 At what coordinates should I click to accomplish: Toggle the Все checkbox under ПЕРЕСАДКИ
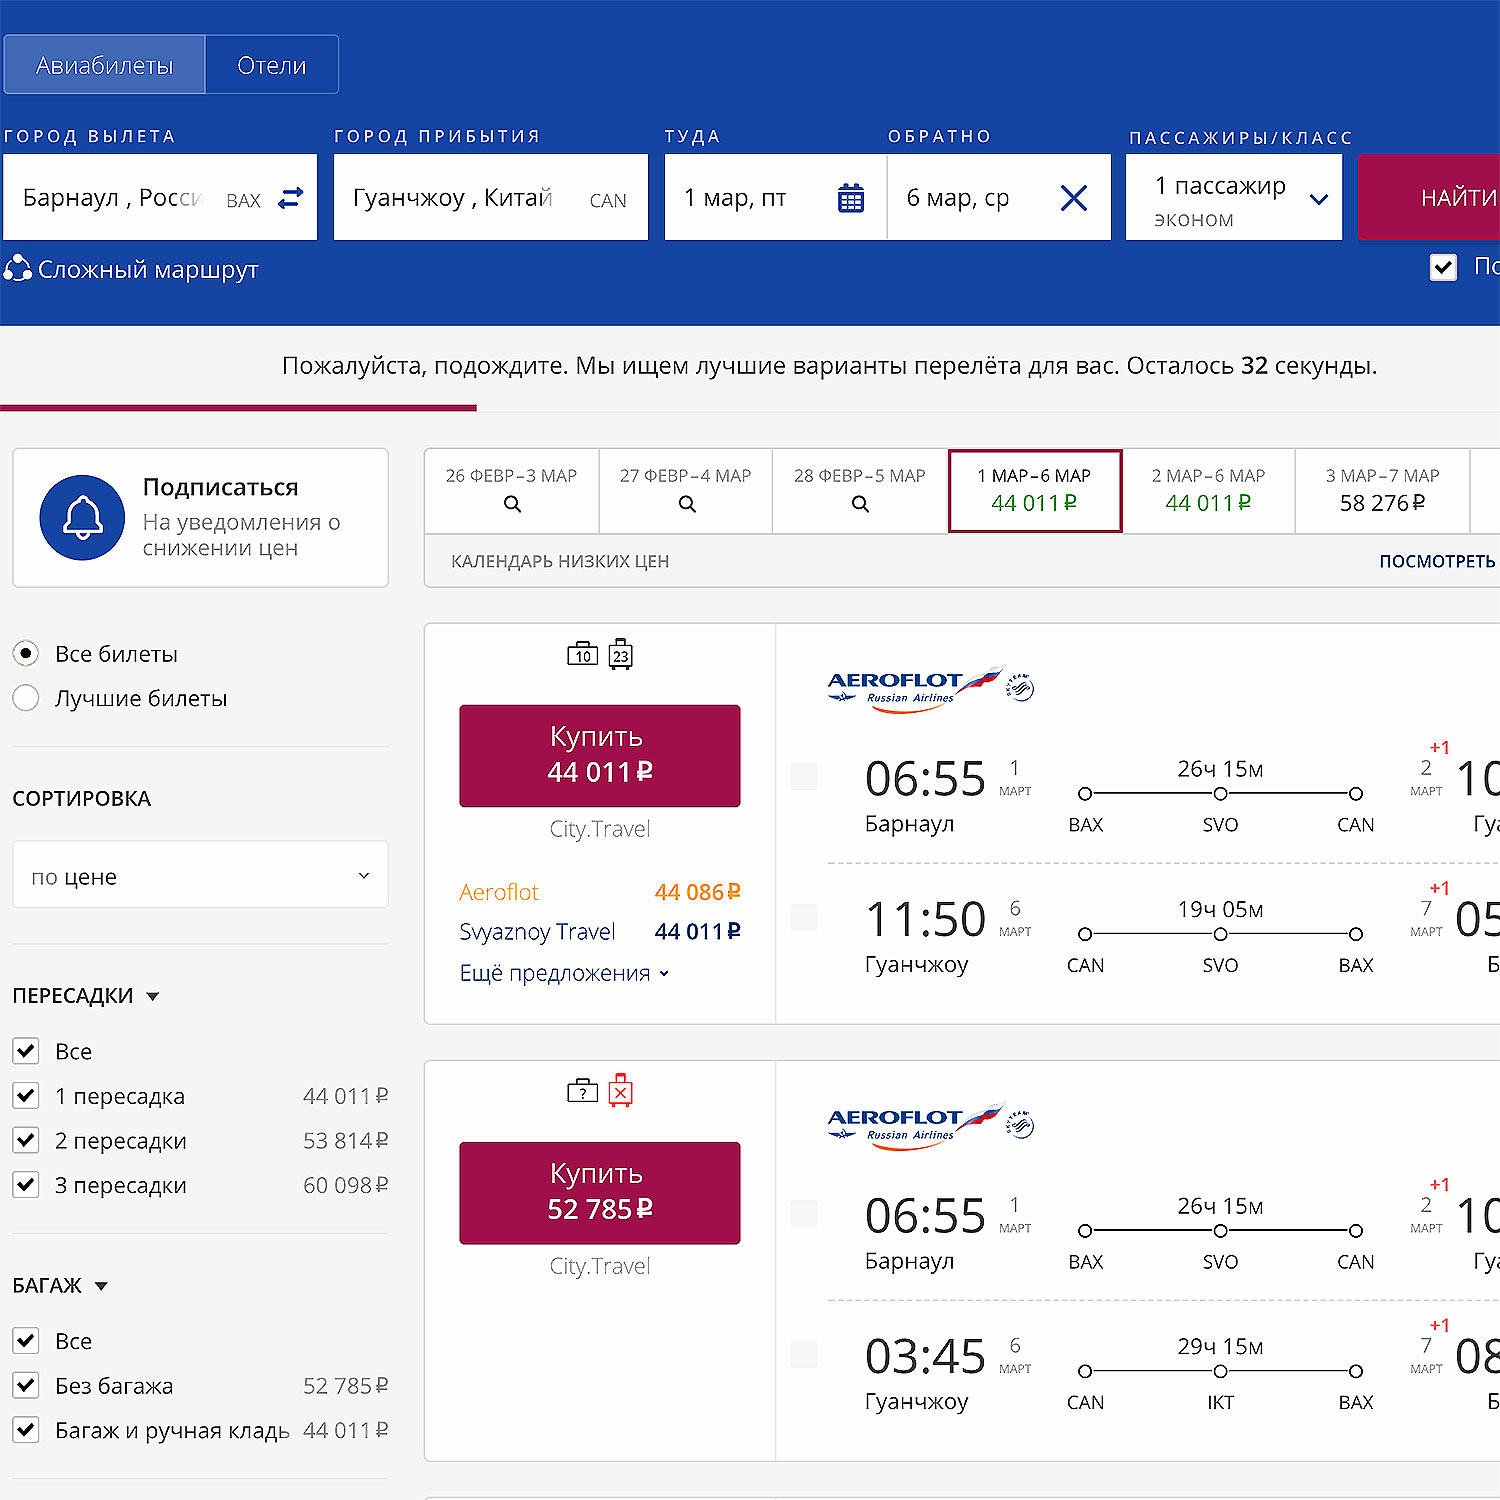click(26, 1051)
